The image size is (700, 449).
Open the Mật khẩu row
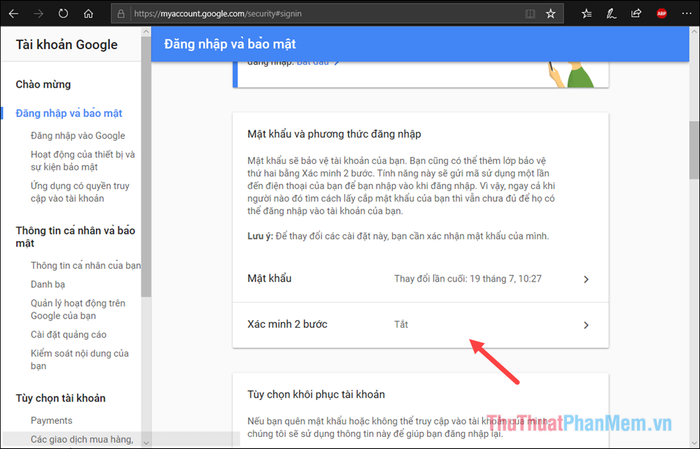click(x=421, y=279)
